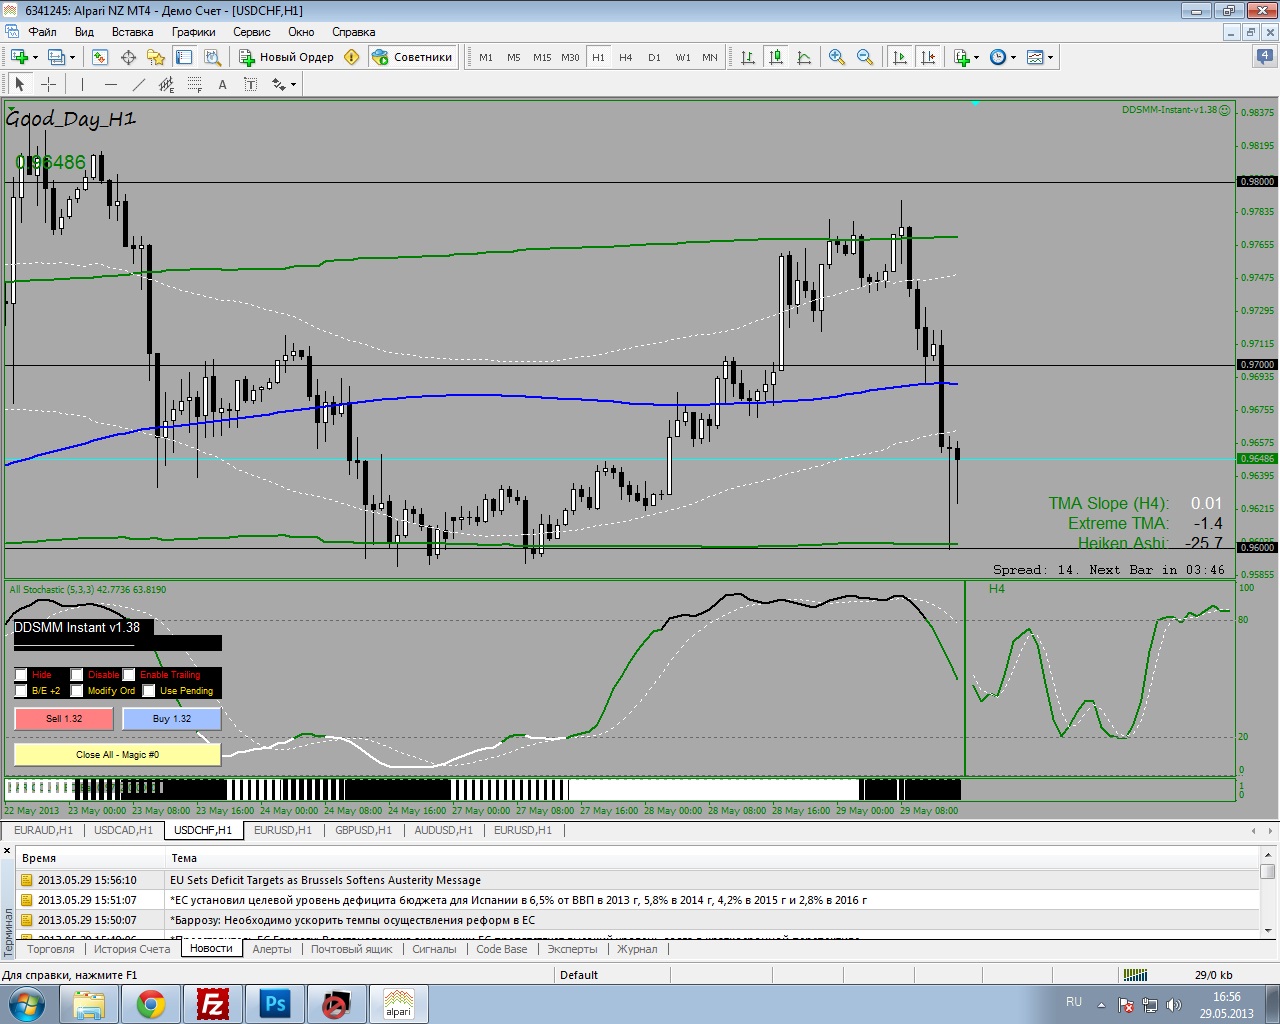The width and height of the screenshot is (1280, 1024).
Task: Open Google Chrome from the taskbar
Action: click(151, 1004)
